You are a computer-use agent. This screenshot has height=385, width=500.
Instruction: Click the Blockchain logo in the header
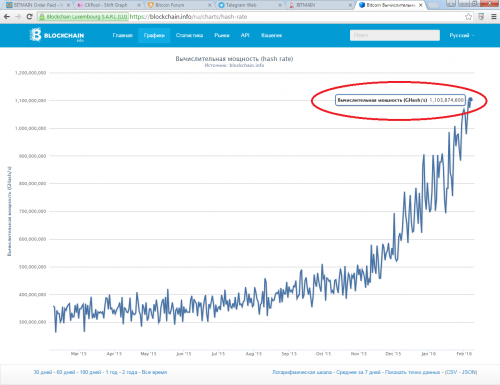(57, 35)
